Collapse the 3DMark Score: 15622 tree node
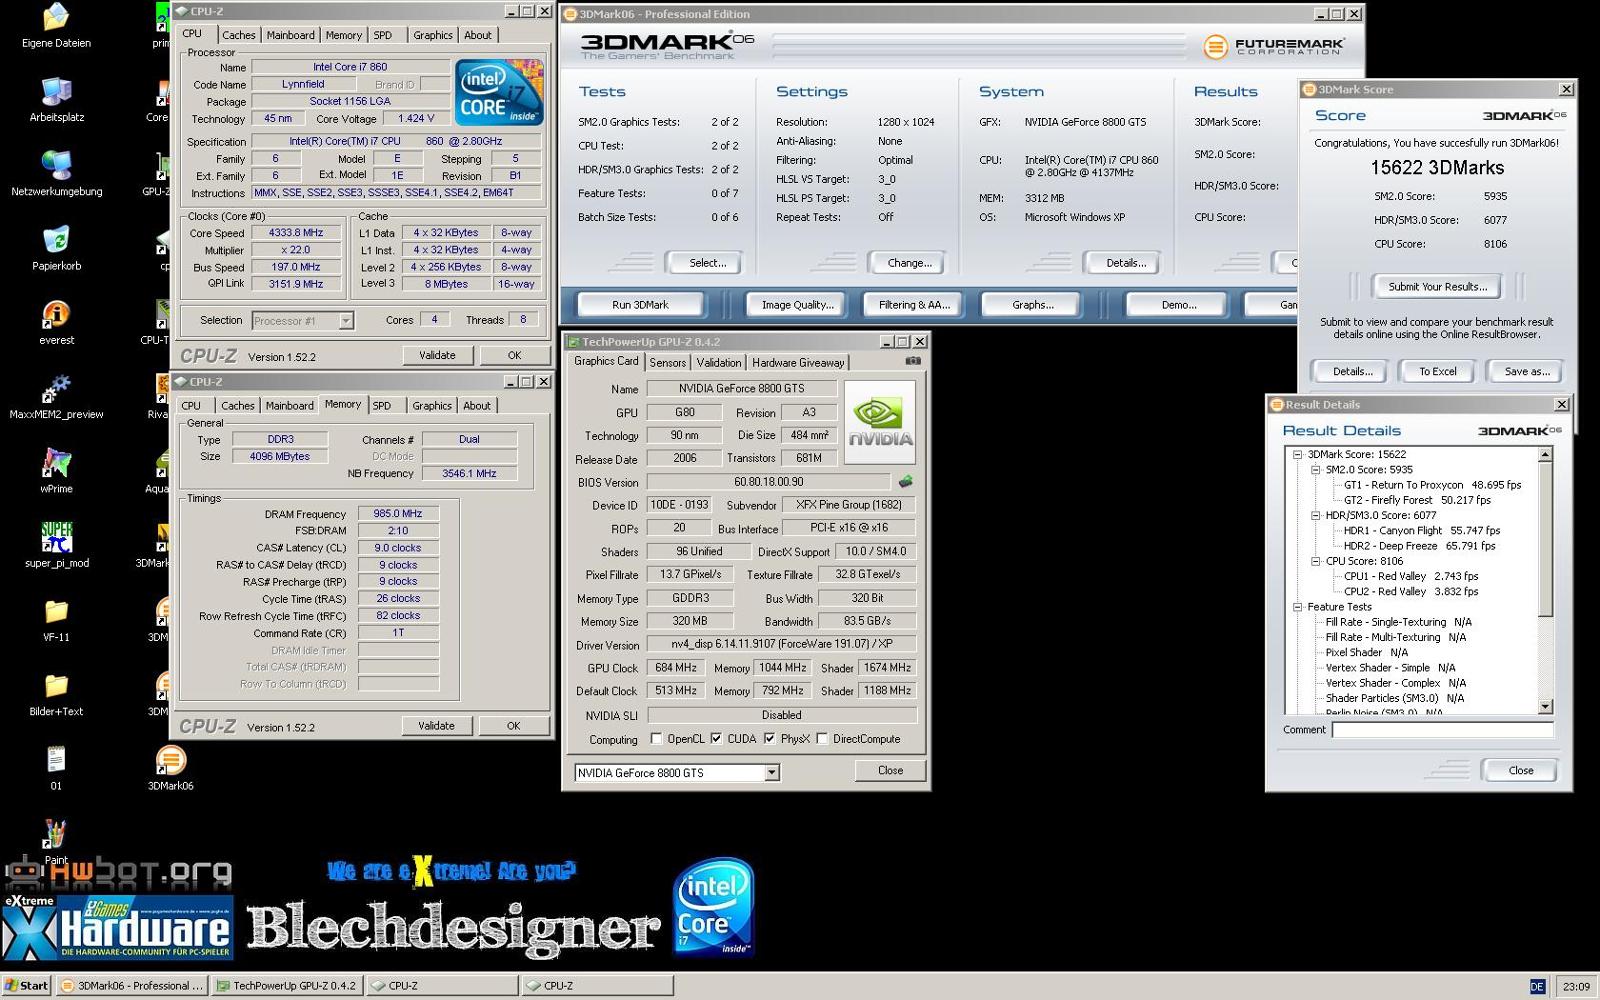This screenshot has height=1000, width=1600. [x=1297, y=454]
